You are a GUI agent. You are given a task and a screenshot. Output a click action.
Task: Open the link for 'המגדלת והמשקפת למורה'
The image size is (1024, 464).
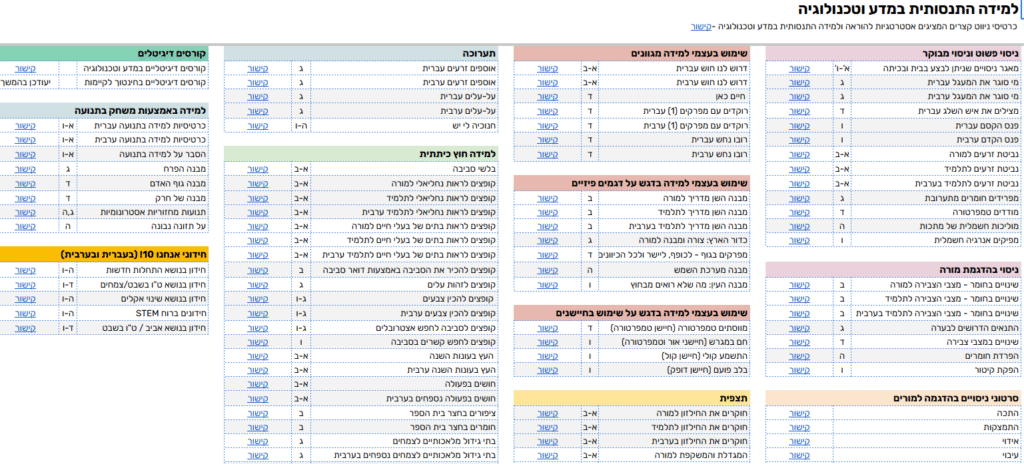tap(547, 456)
